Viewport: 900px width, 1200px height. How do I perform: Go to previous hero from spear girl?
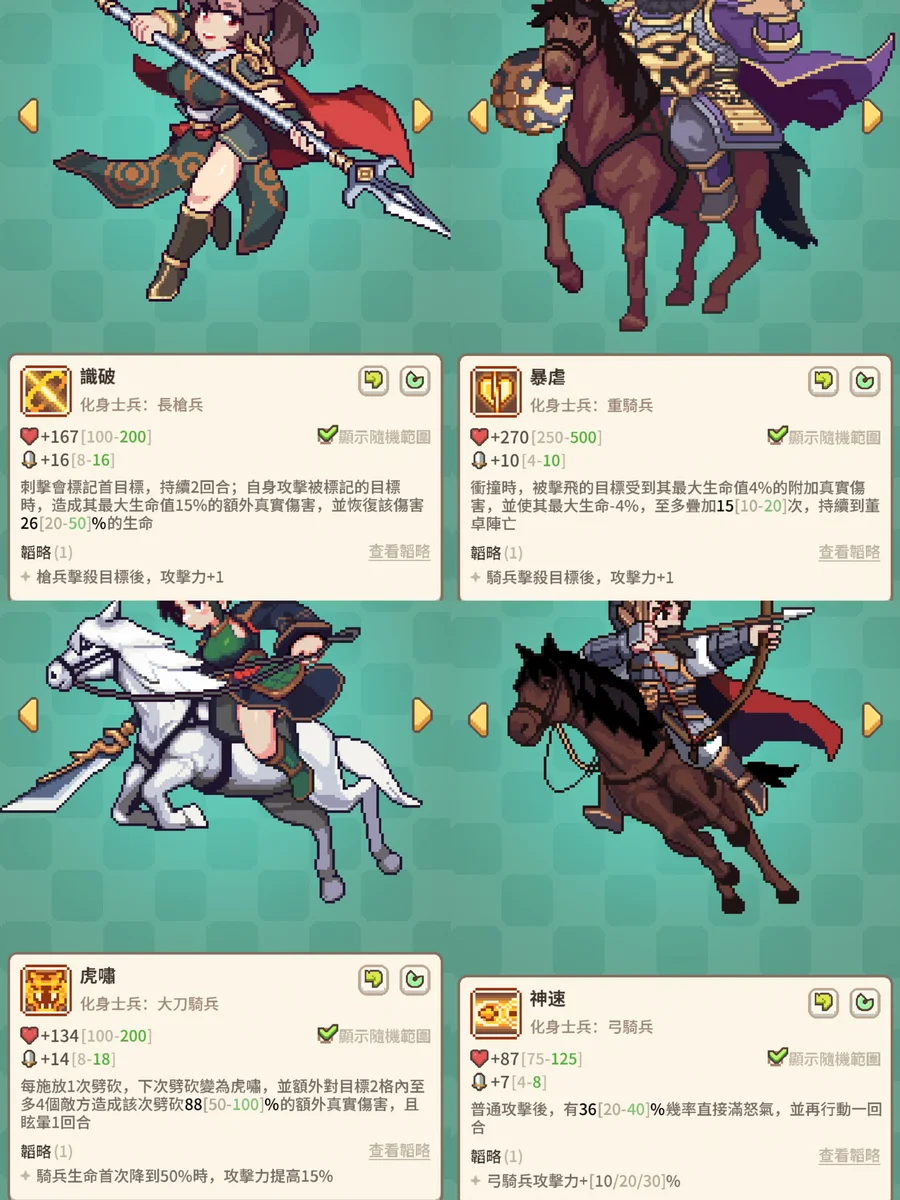tap(28, 115)
